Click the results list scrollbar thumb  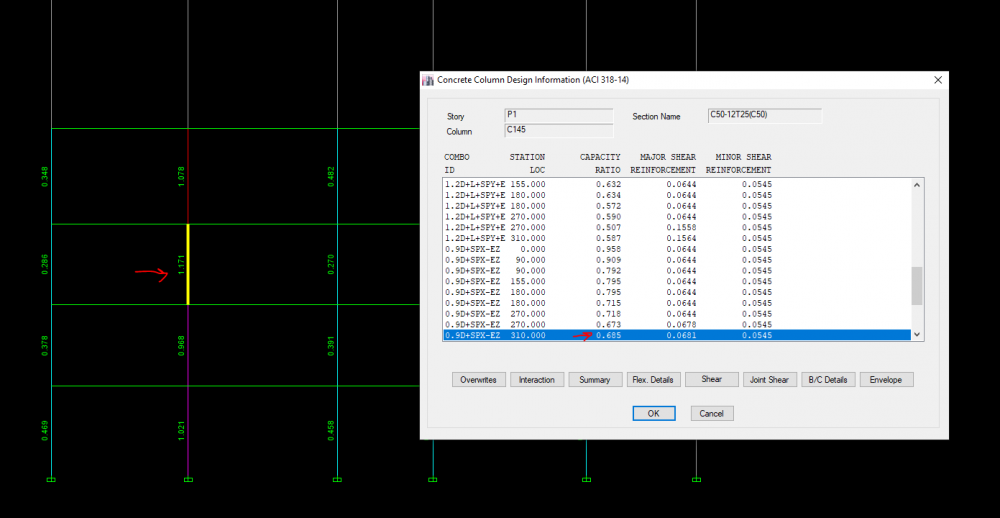(917, 286)
